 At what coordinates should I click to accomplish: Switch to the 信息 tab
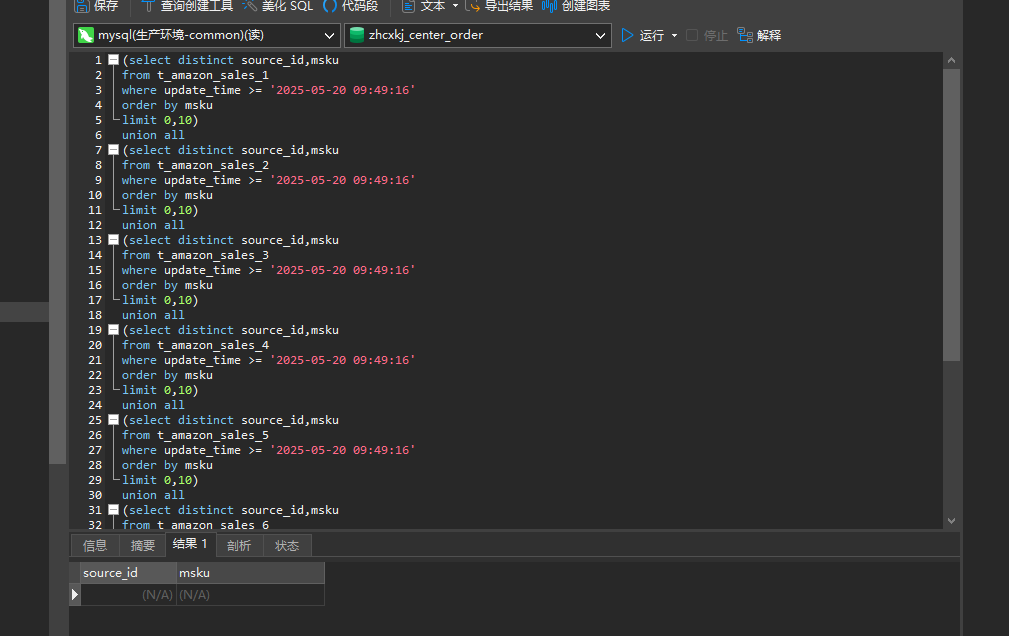click(95, 546)
